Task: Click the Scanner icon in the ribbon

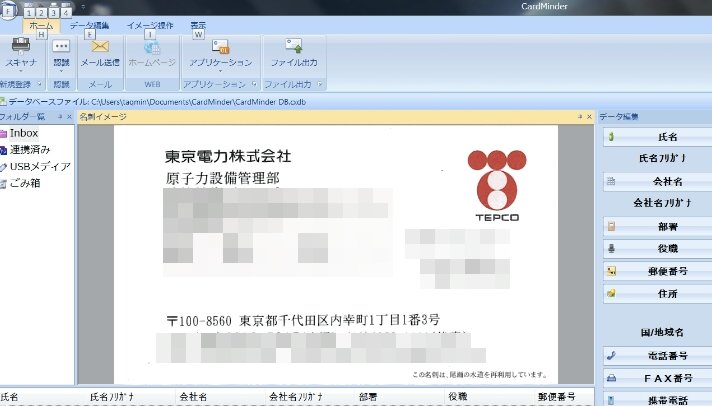Action: click(20, 45)
